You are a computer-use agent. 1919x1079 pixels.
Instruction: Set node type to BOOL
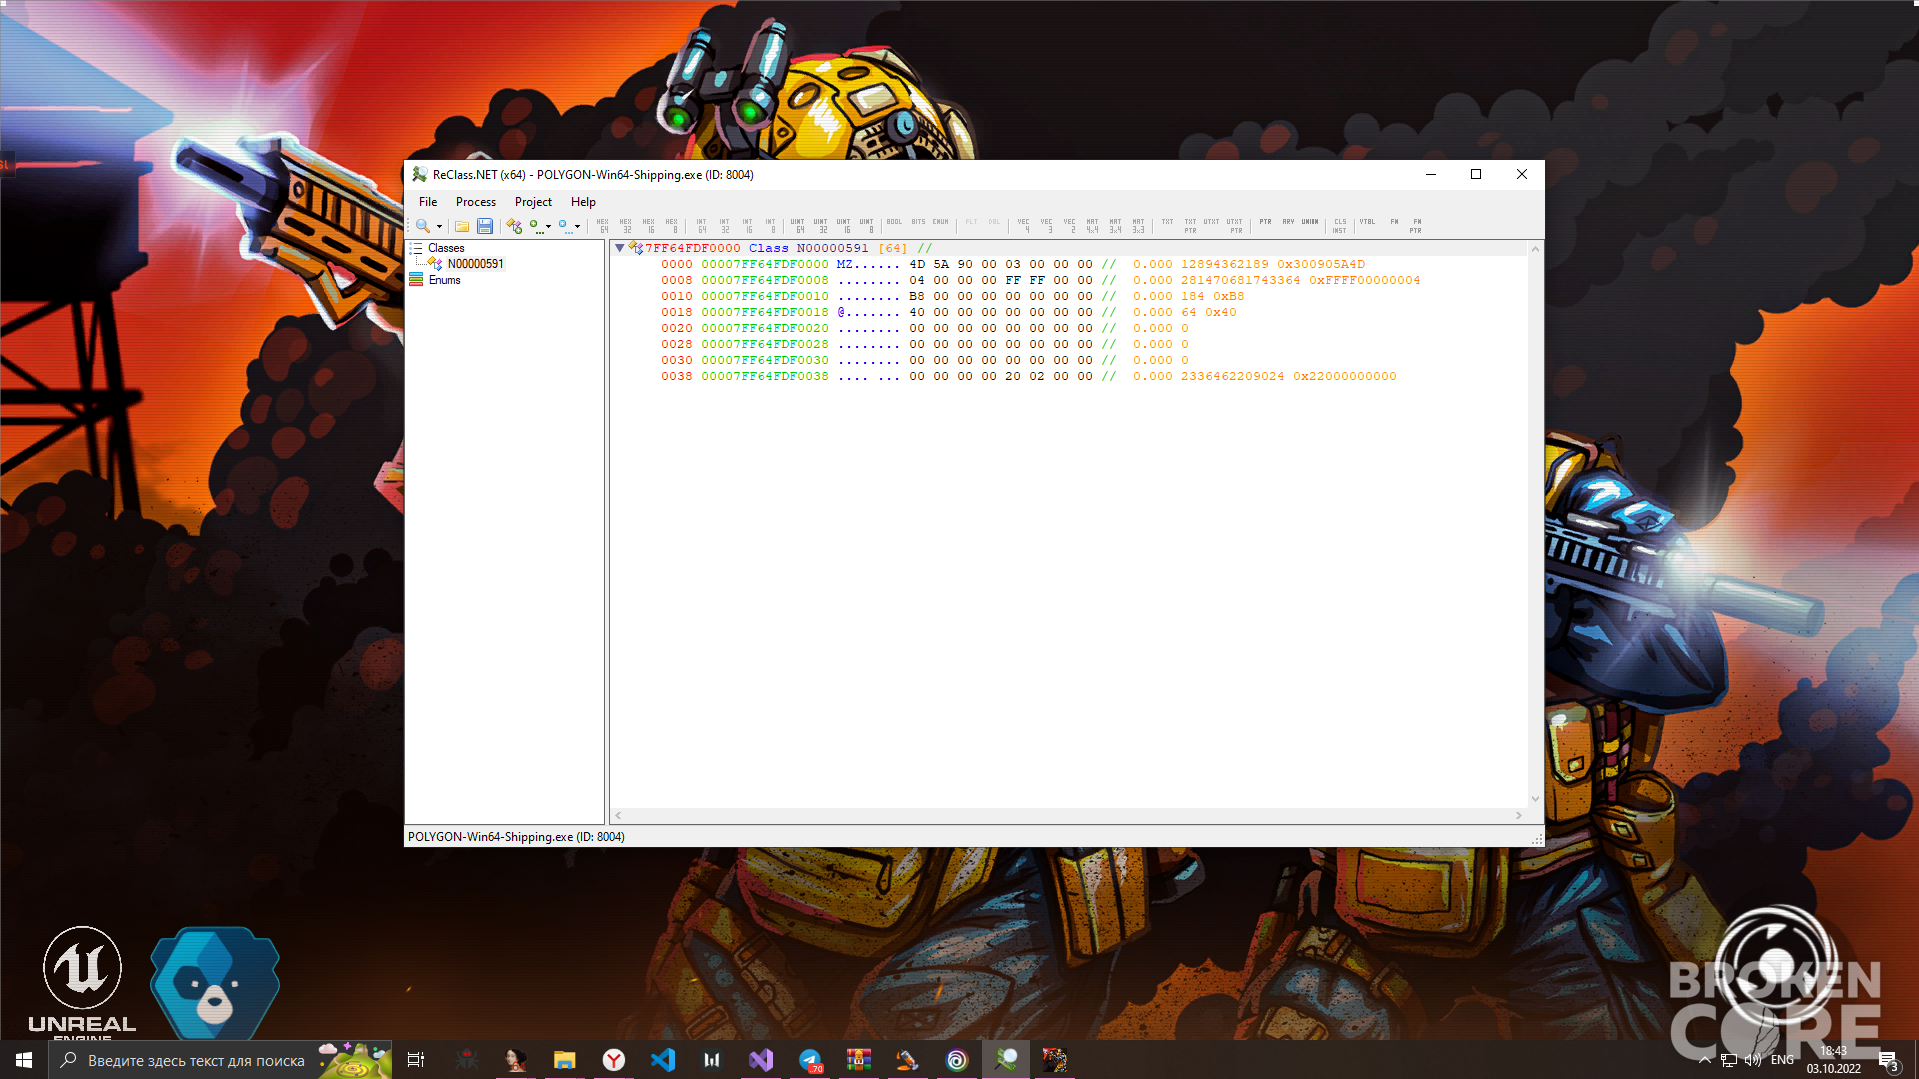pos(895,222)
